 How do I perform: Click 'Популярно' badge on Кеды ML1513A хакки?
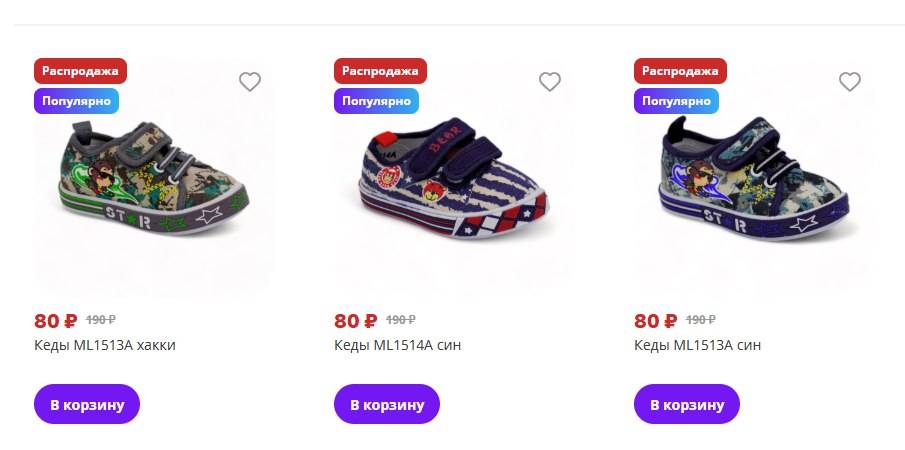(x=76, y=101)
